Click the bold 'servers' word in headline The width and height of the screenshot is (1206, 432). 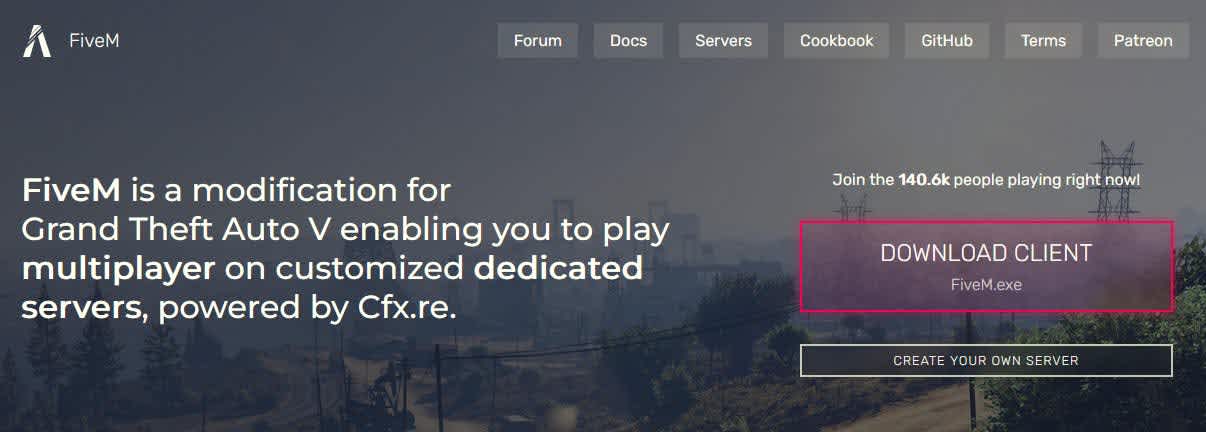pyautogui.click(x=81, y=309)
